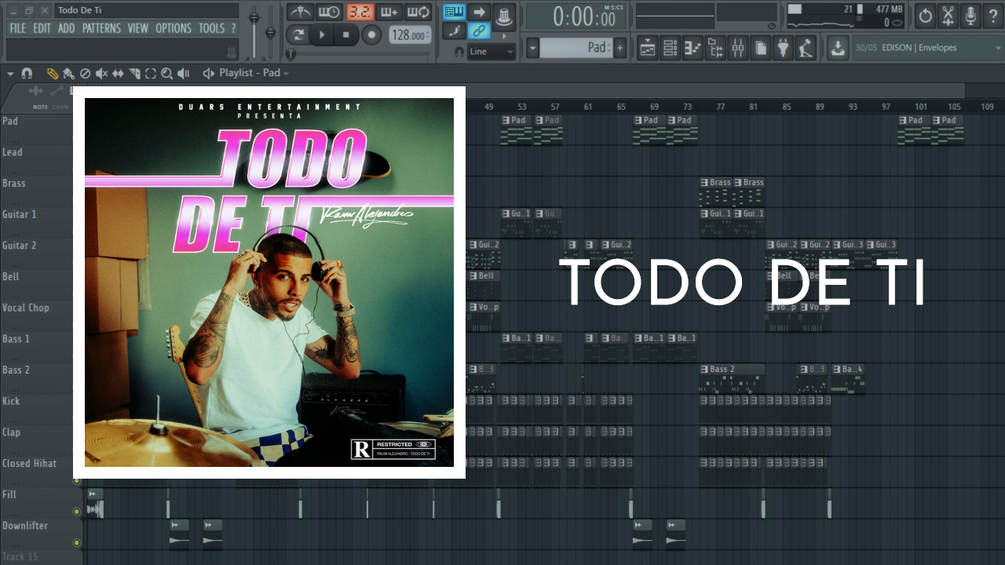Image resolution: width=1005 pixels, height=565 pixels.
Task: Toggle typing keyboard to piano icon
Action: [454, 12]
